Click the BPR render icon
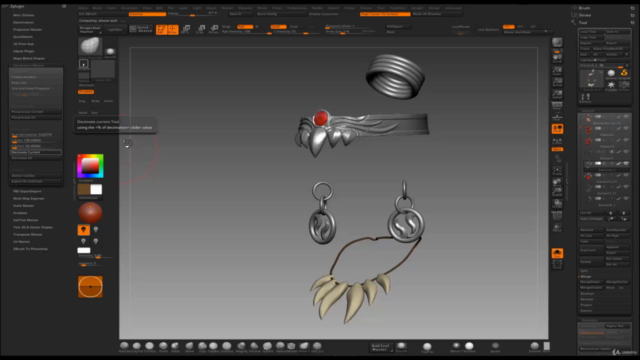 tap(557, 42)
